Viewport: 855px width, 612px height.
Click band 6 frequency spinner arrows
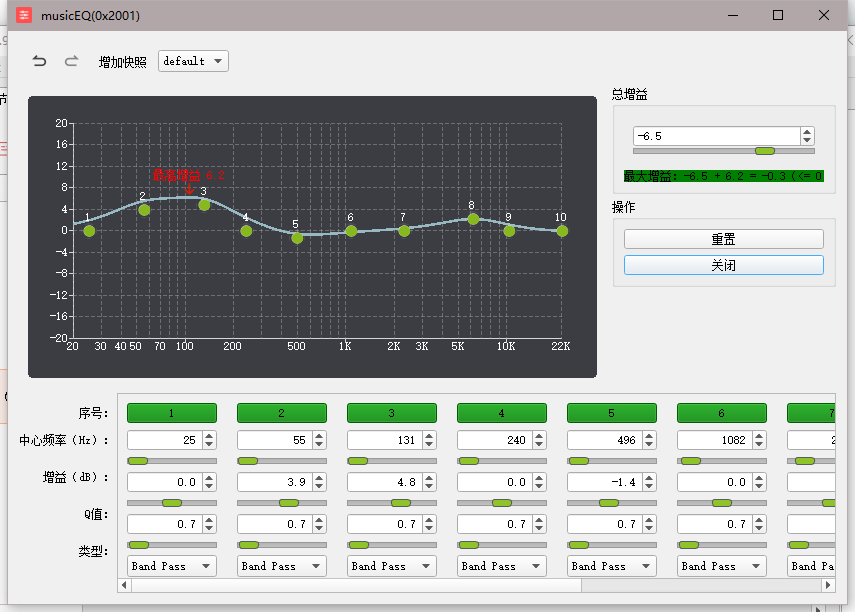point(760,440)
